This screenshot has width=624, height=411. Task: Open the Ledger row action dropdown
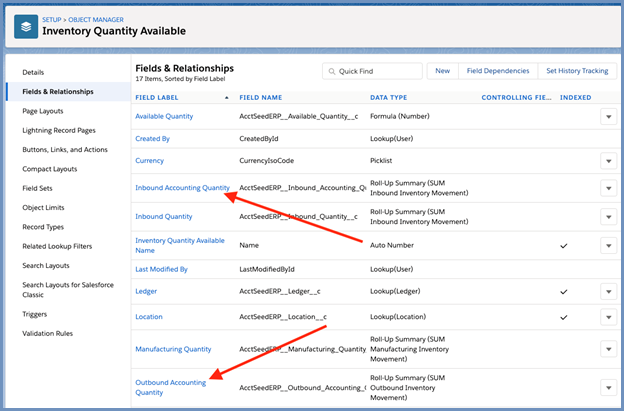pos(608,292)
